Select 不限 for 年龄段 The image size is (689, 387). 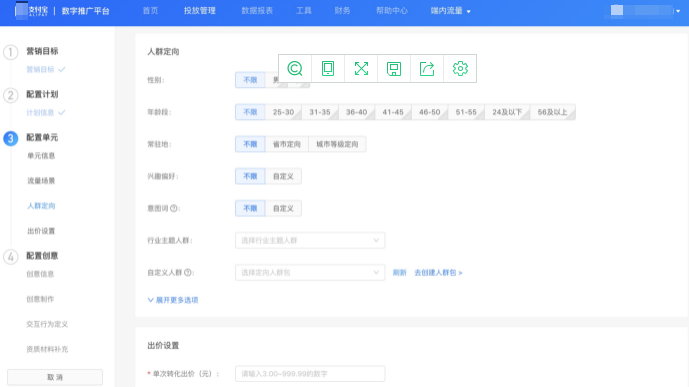[x=250, y=112]
